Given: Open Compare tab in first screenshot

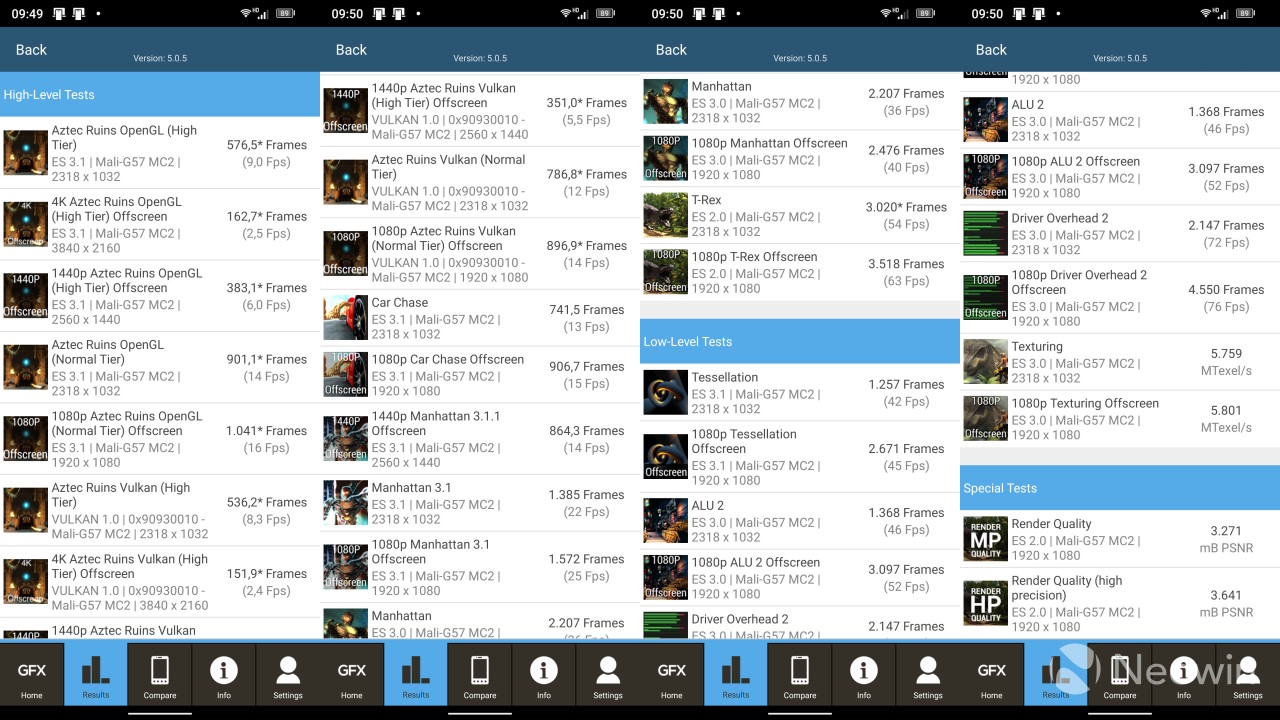Looking at the screenshot, I should coord(160,676).
